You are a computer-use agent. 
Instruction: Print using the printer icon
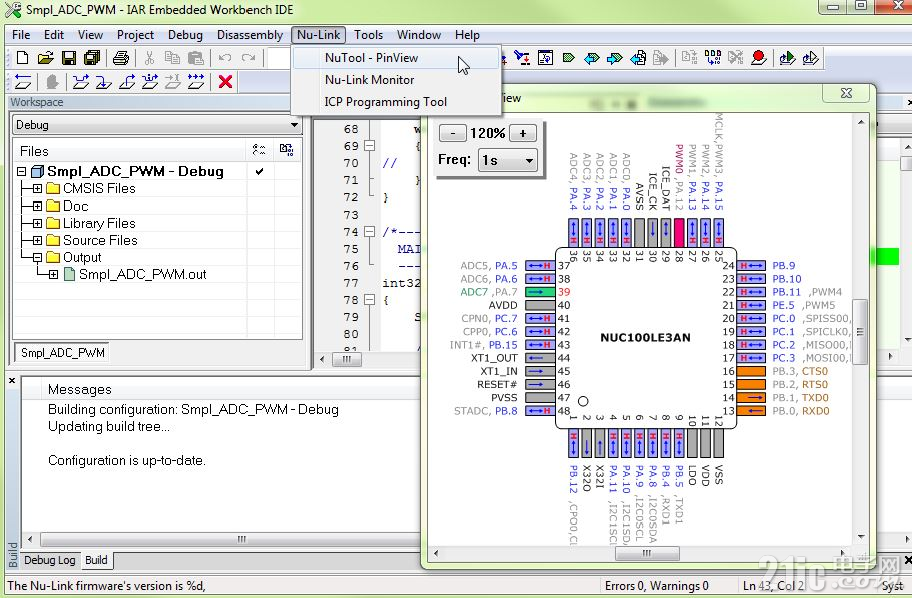(121, 58)
